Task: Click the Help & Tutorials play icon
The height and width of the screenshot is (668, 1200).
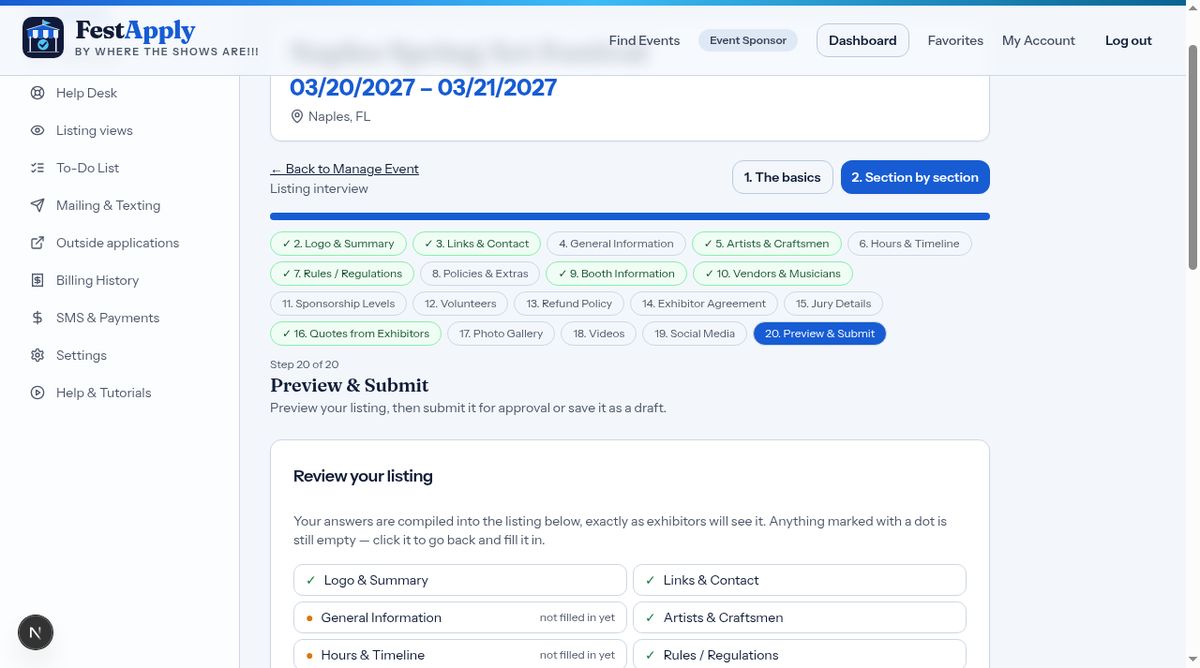Action: pyautogui.click(x=38, y=393)
